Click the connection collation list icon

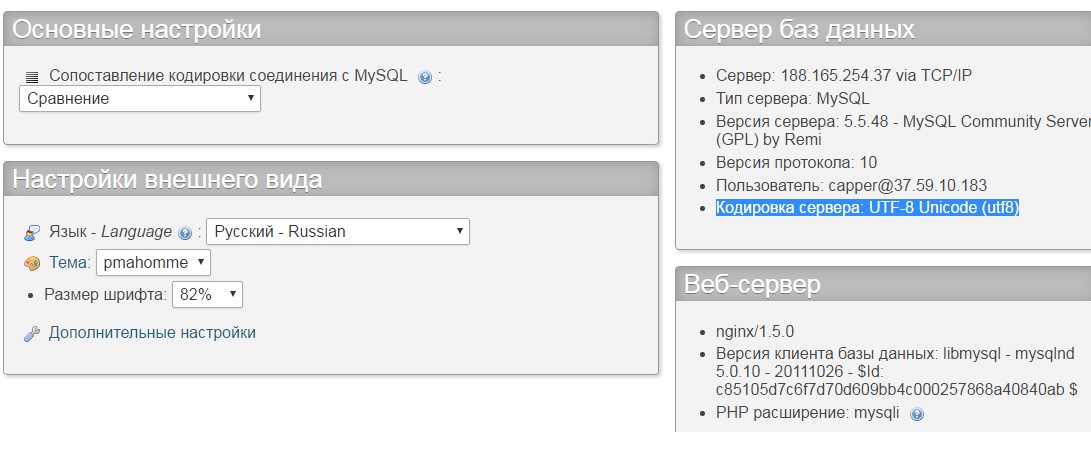[x=31, y=76]
